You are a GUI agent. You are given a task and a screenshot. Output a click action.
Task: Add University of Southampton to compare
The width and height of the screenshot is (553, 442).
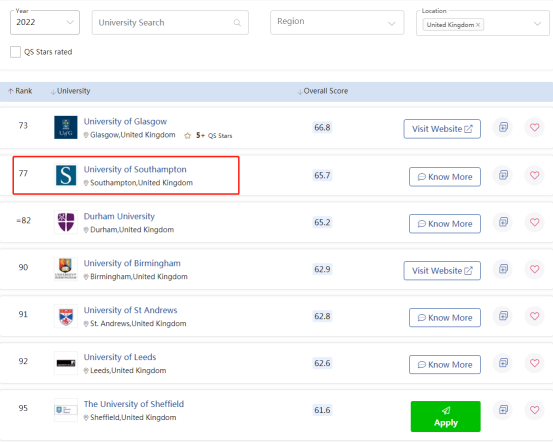[x=503, y=175]
